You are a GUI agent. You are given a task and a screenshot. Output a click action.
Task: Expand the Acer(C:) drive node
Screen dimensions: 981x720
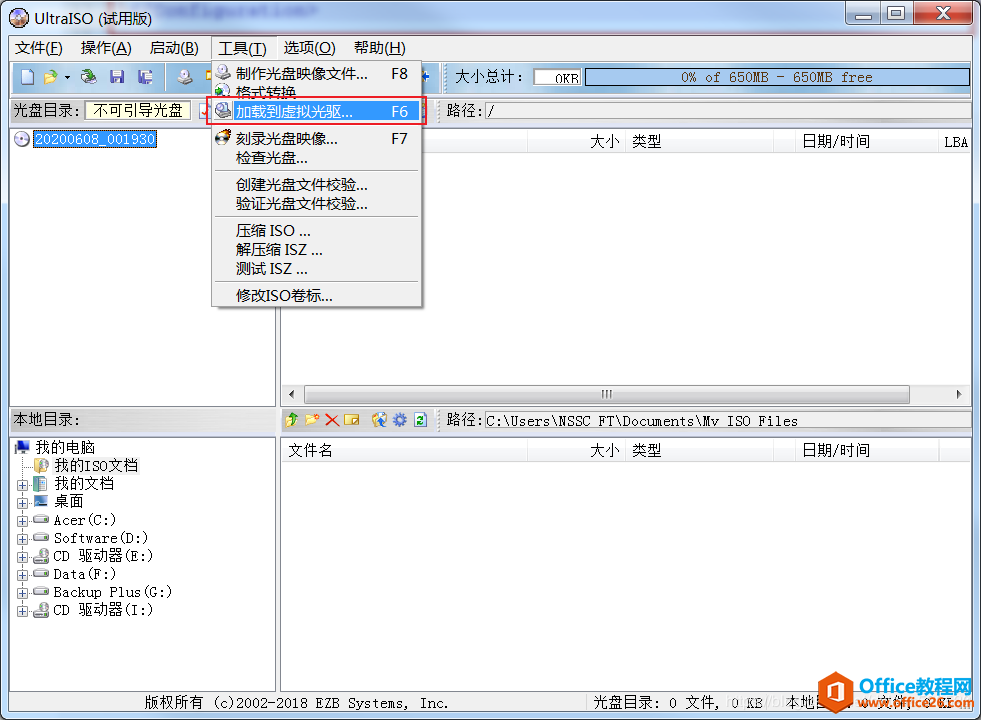click(22, 520)
